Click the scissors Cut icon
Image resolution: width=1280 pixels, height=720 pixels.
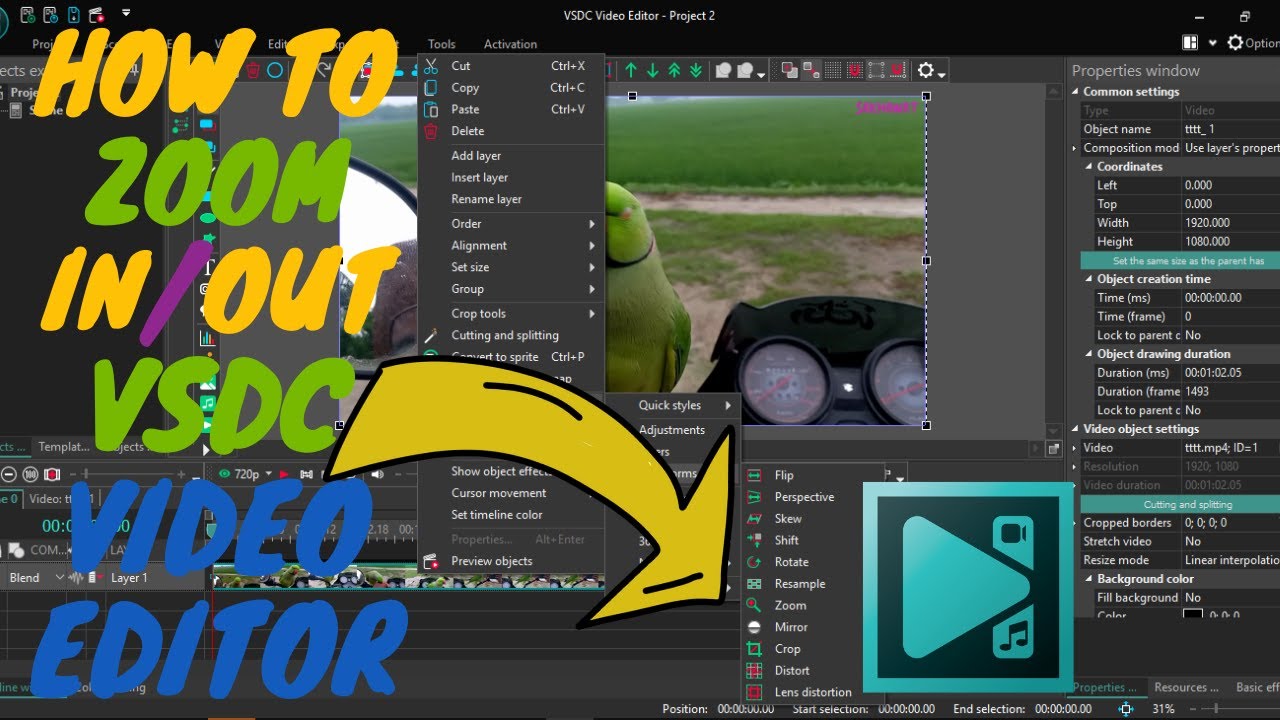431,66
